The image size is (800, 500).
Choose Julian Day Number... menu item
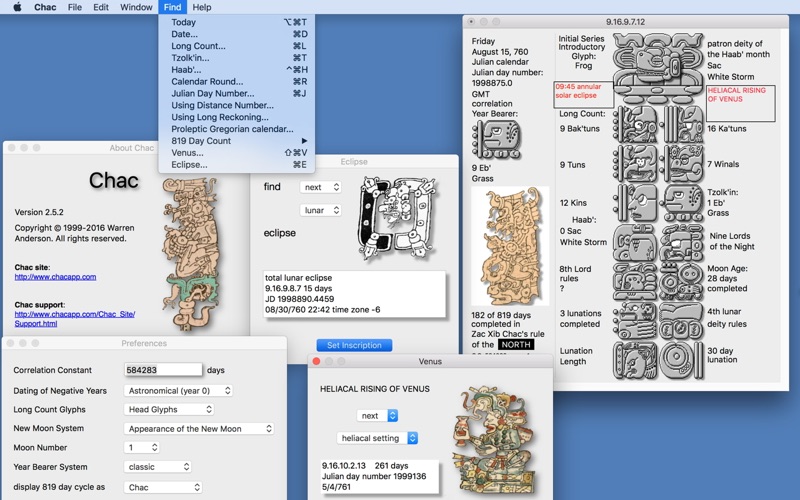pyautogui.click(x=239, y=93)
